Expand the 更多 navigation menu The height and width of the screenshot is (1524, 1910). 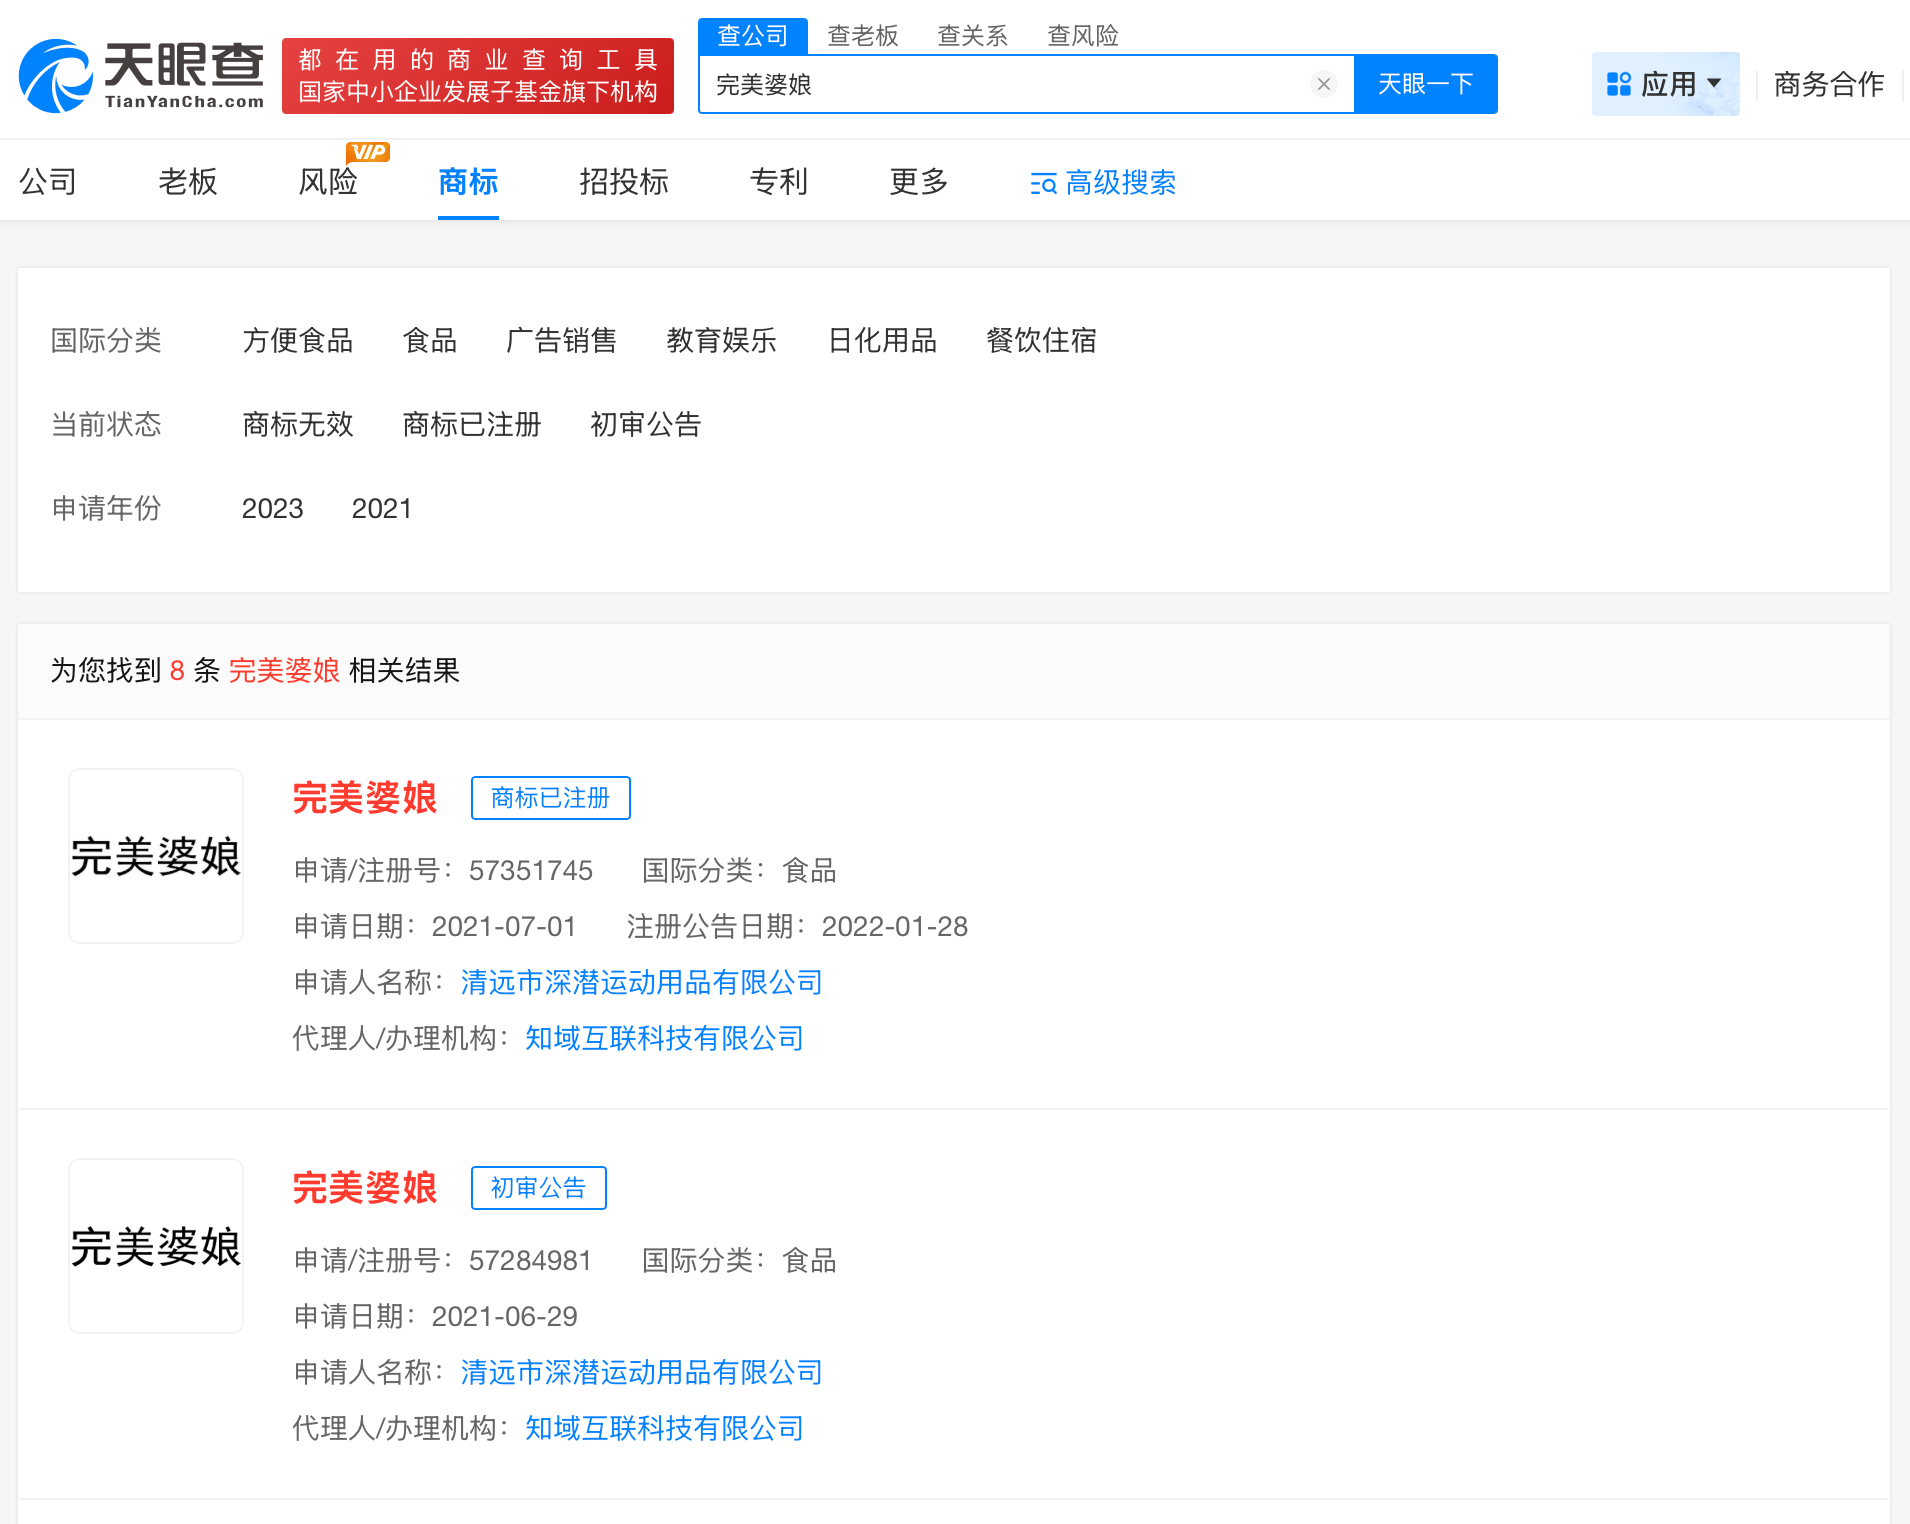click(918, 182)
